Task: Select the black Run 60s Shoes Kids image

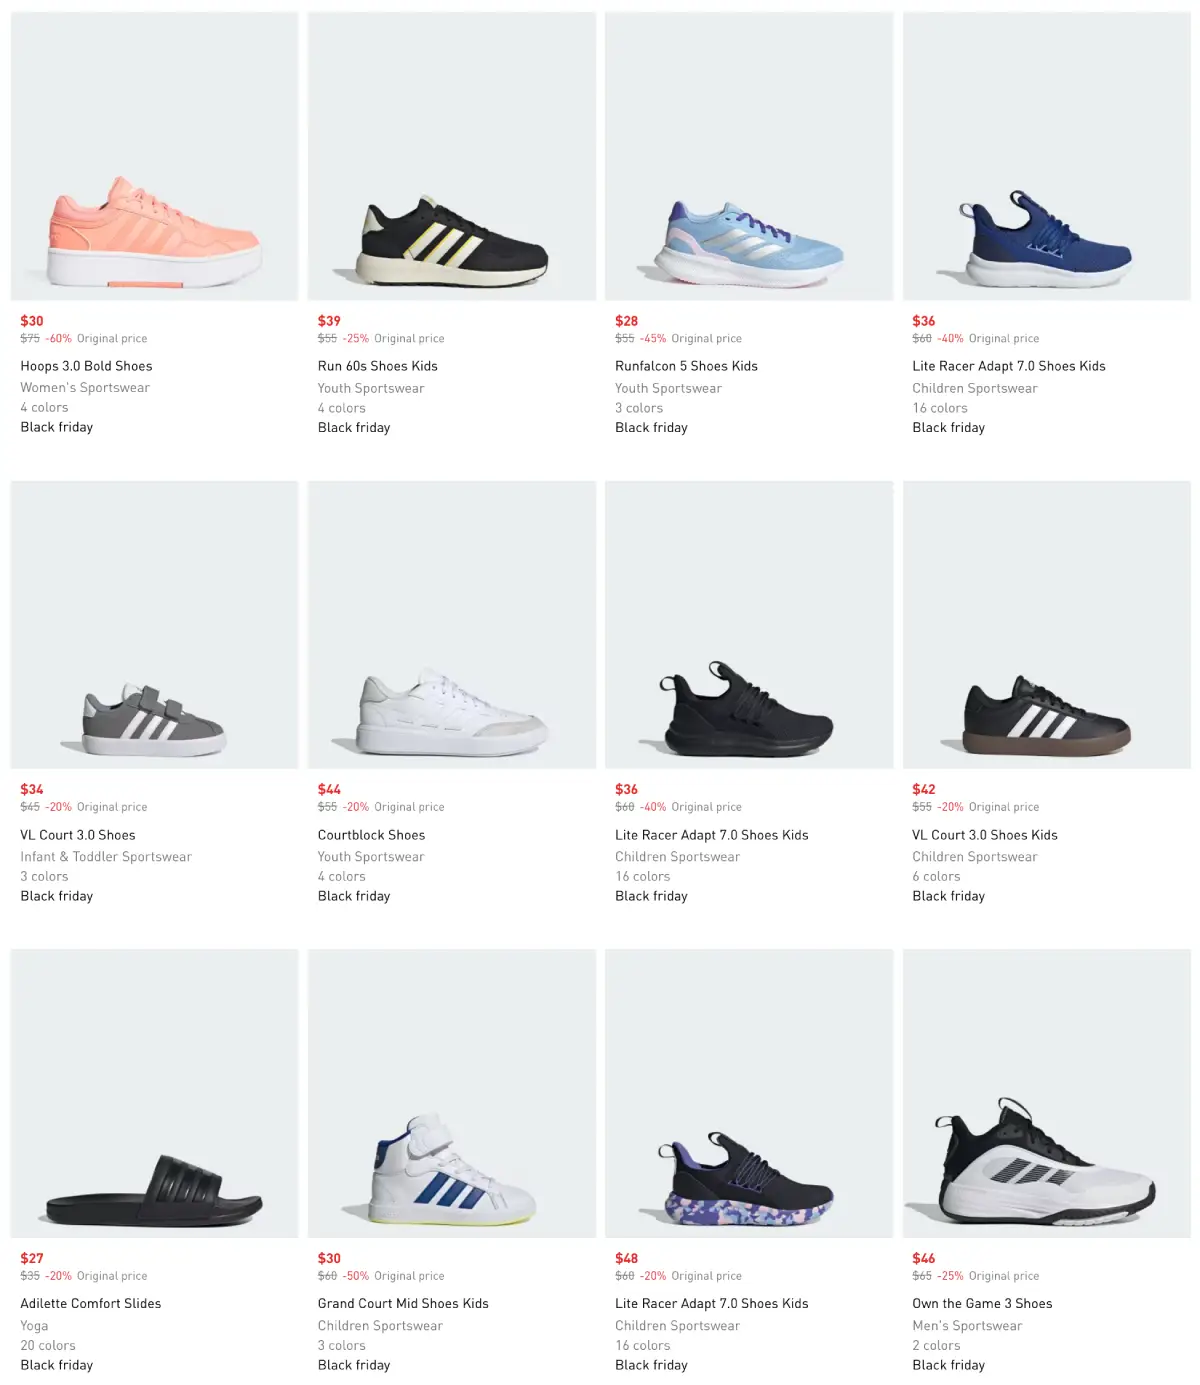Action: point(452,156)
